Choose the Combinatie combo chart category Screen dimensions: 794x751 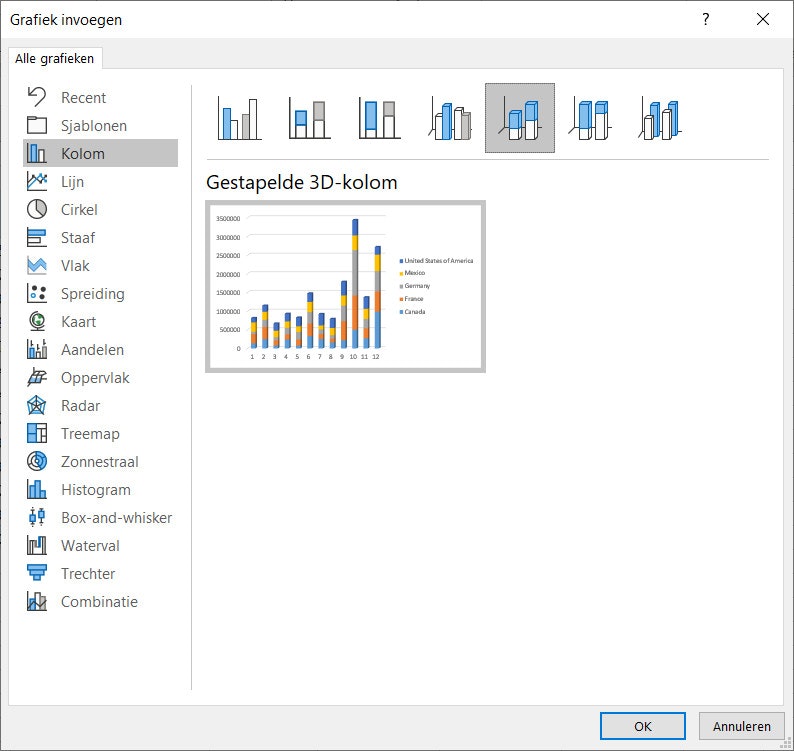[x=100, y=602]
